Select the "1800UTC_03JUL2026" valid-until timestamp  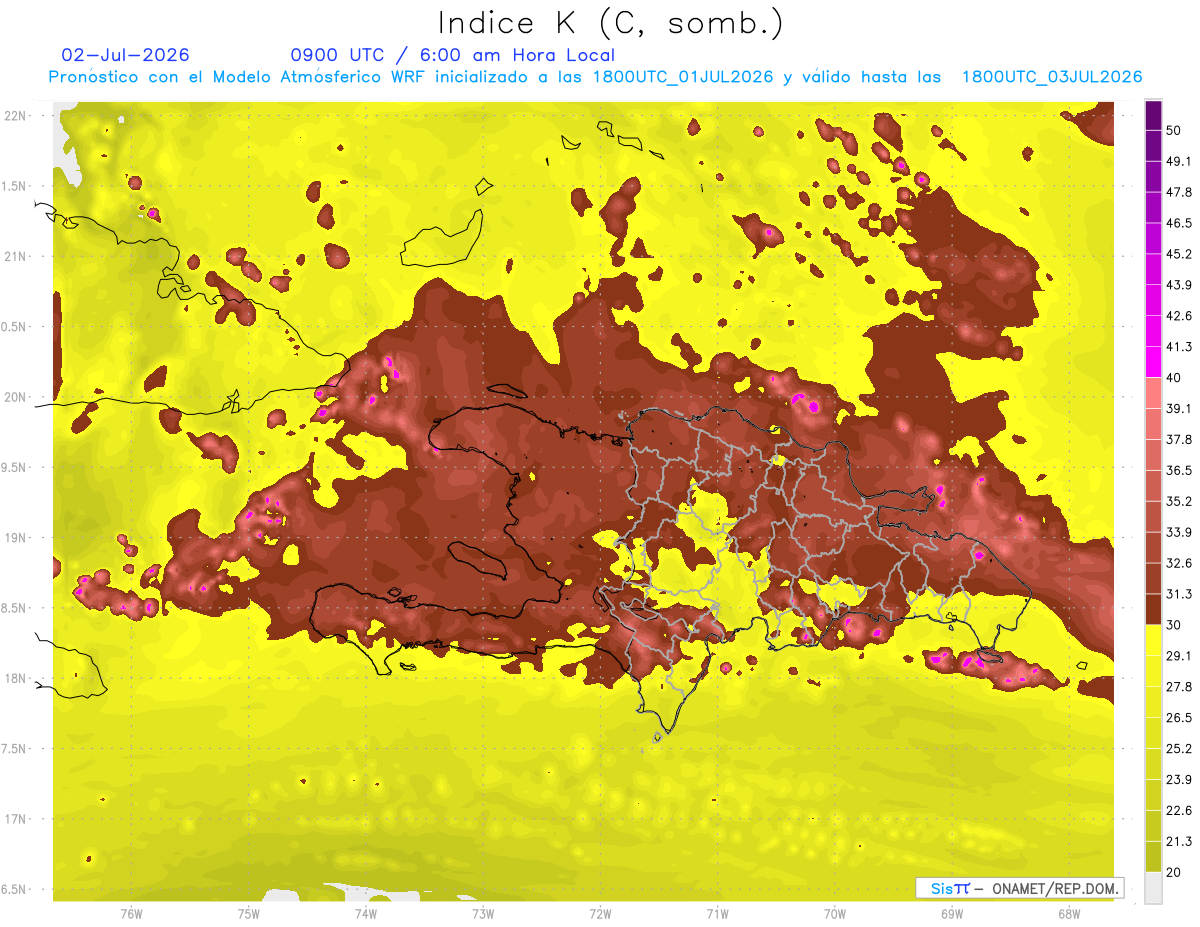(x=1052, y=77)
